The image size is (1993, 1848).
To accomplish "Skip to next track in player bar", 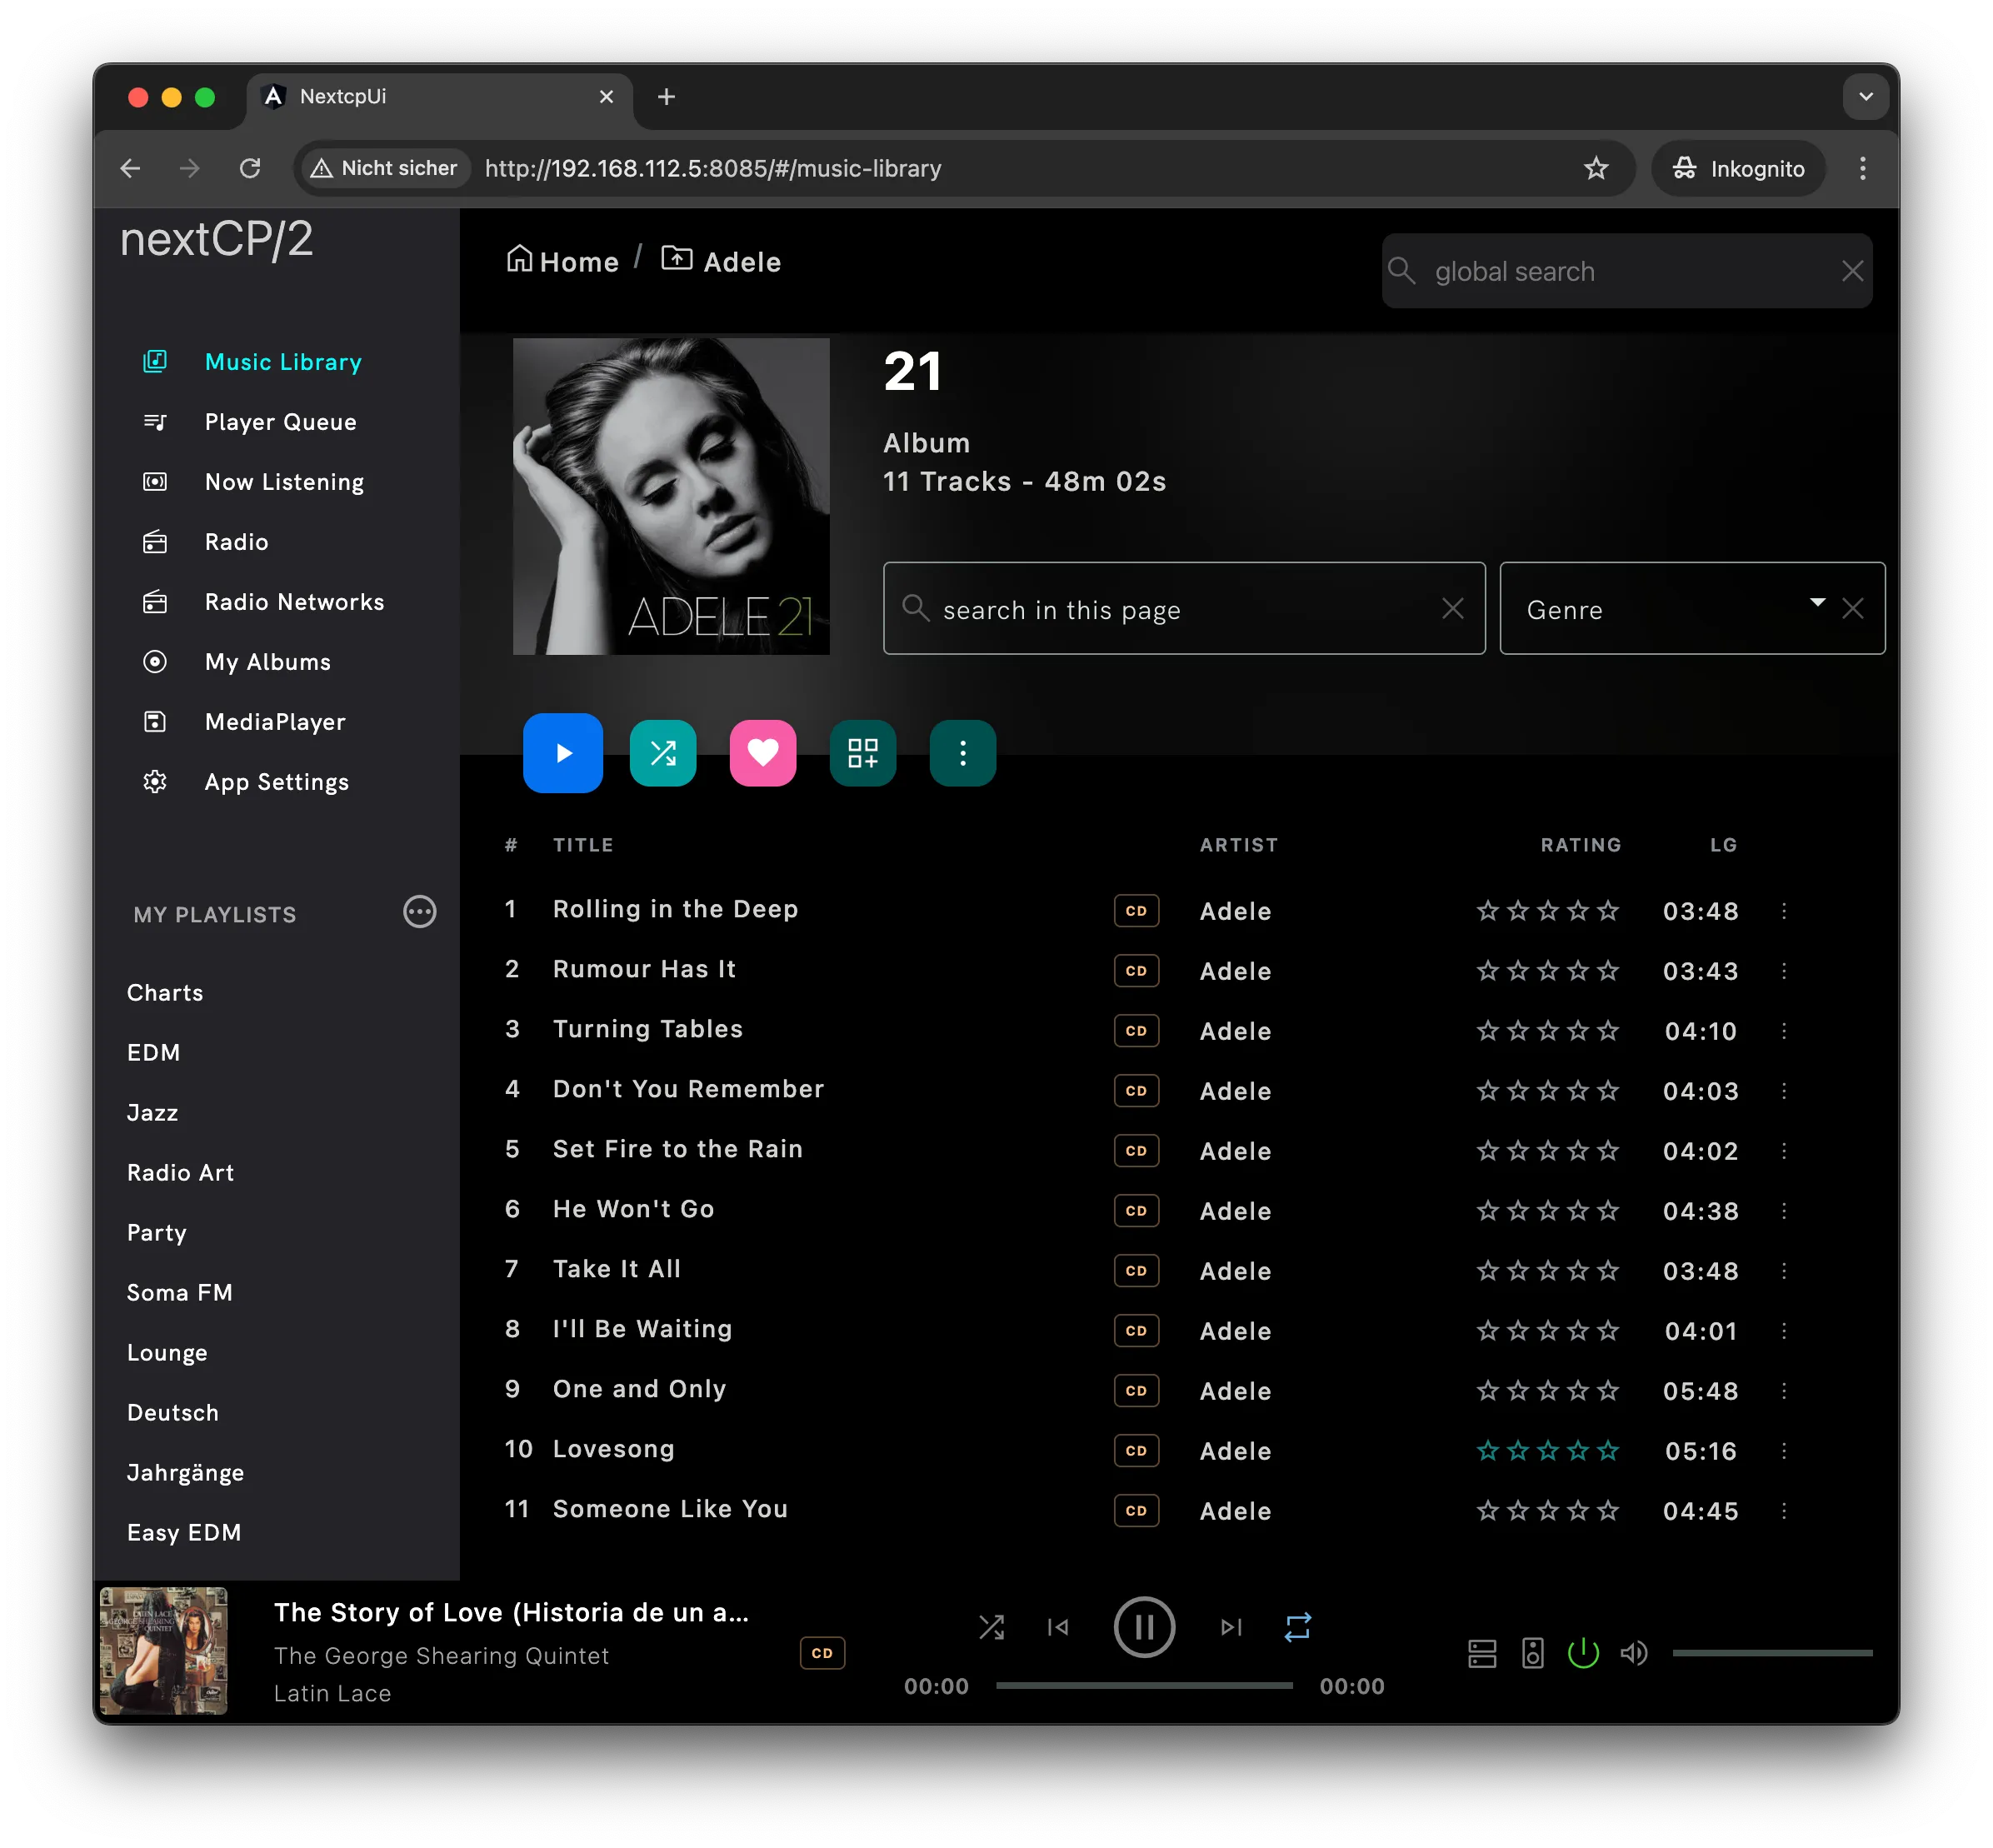I will coord(1231,1628).
